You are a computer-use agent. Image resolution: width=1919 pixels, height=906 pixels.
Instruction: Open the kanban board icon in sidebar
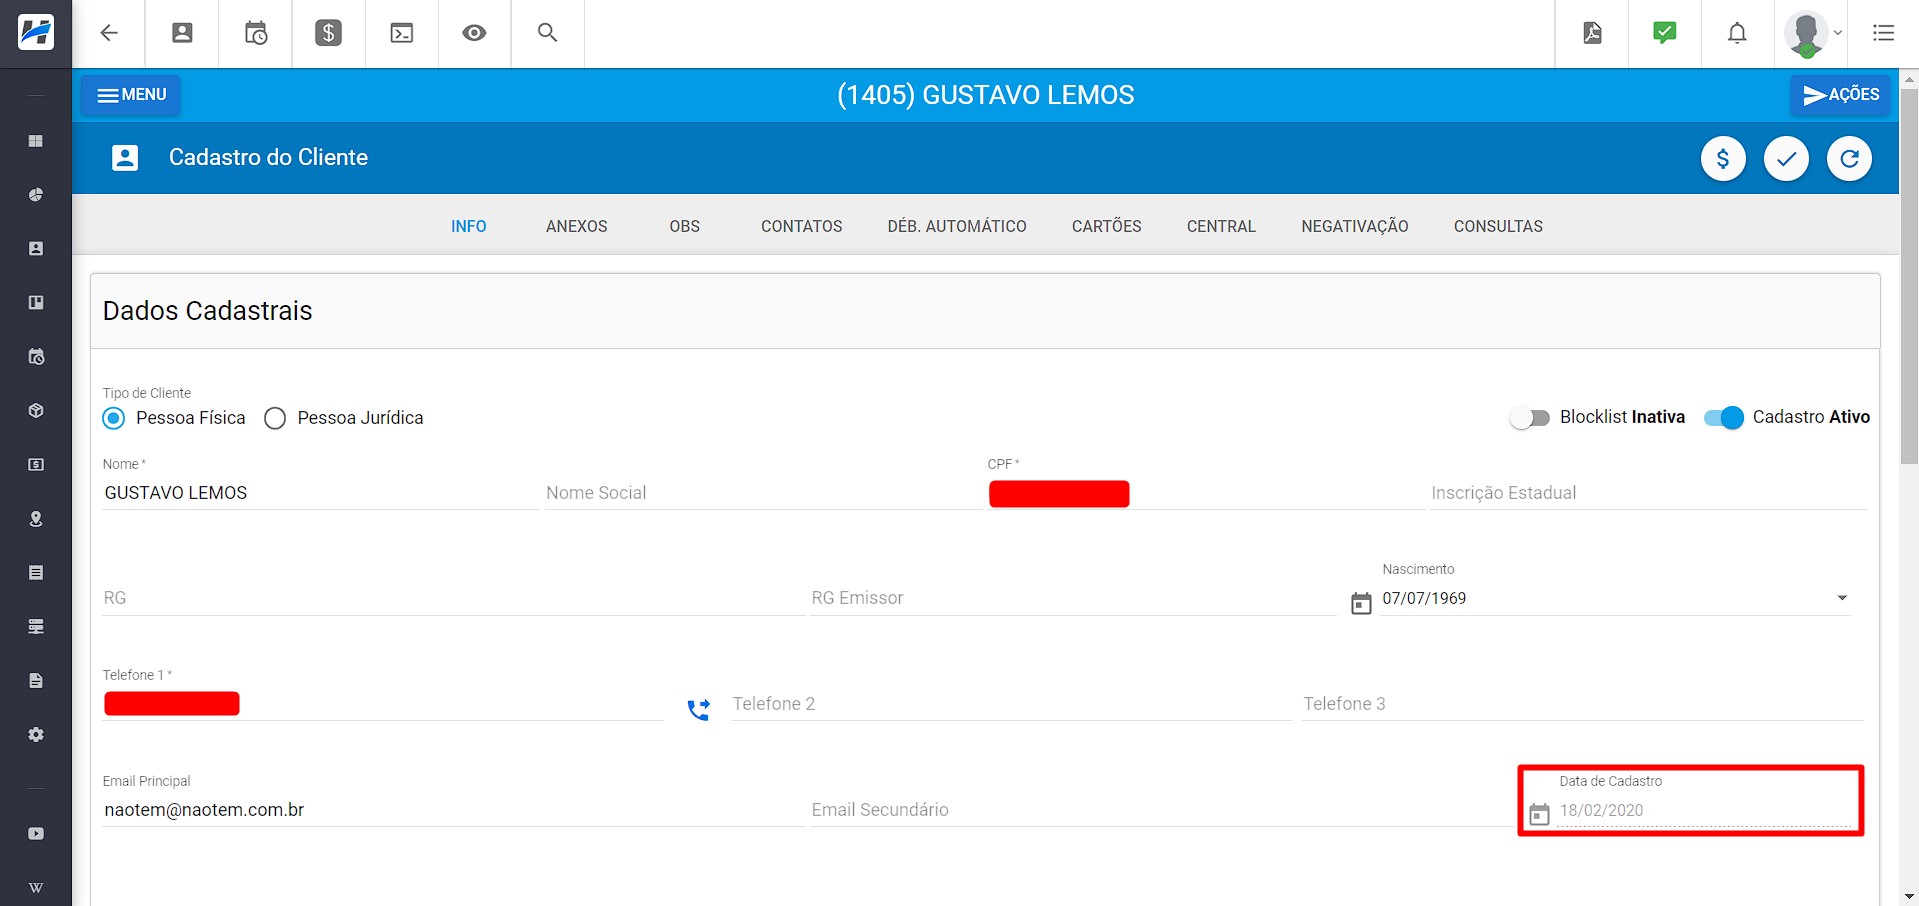36,302
